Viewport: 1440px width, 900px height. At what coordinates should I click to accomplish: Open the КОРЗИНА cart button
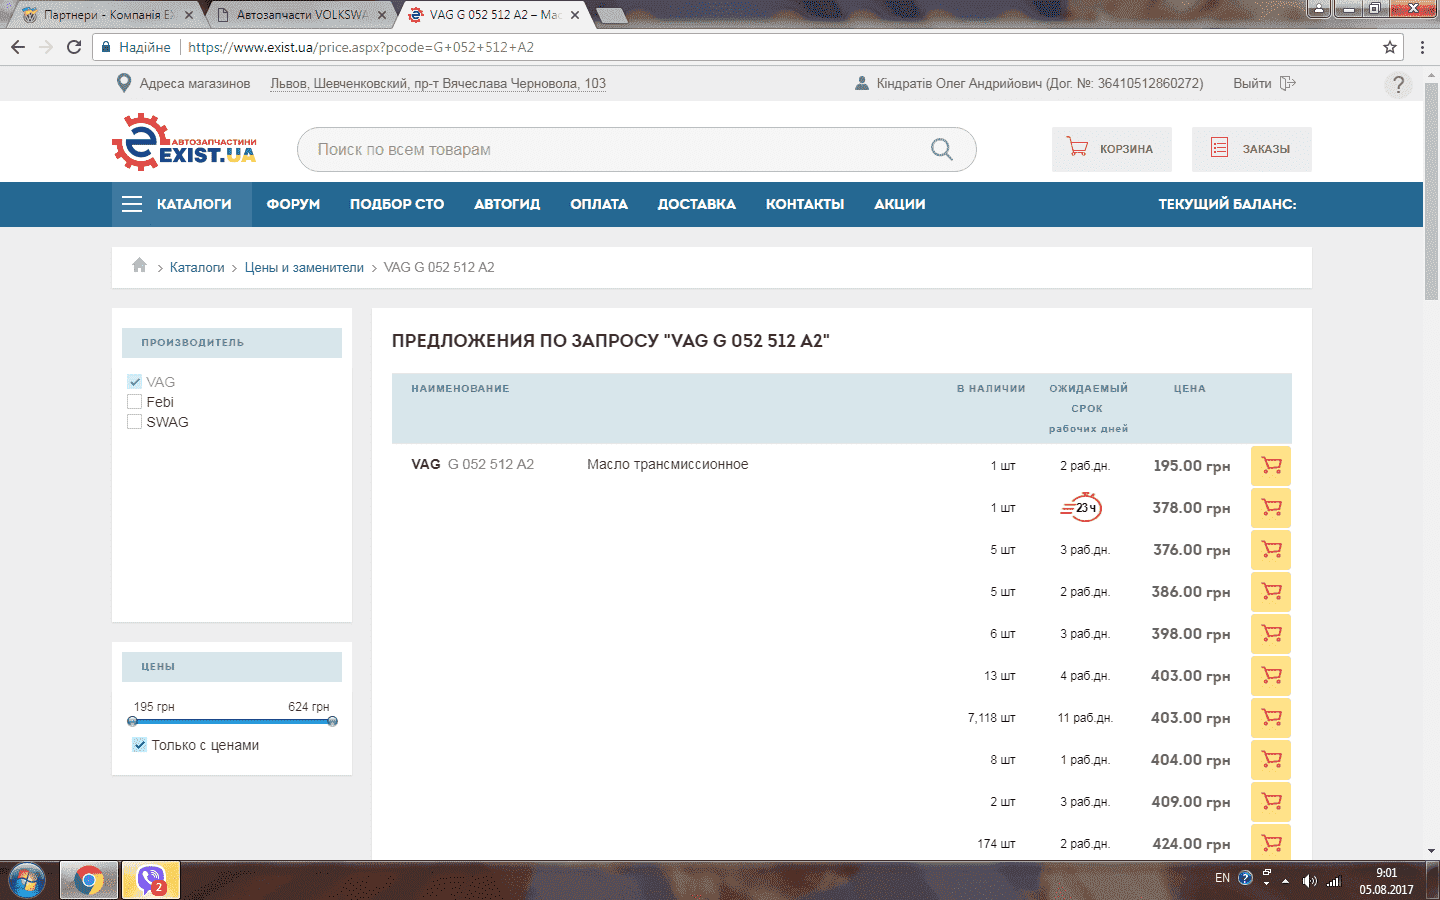(1111, 149)
